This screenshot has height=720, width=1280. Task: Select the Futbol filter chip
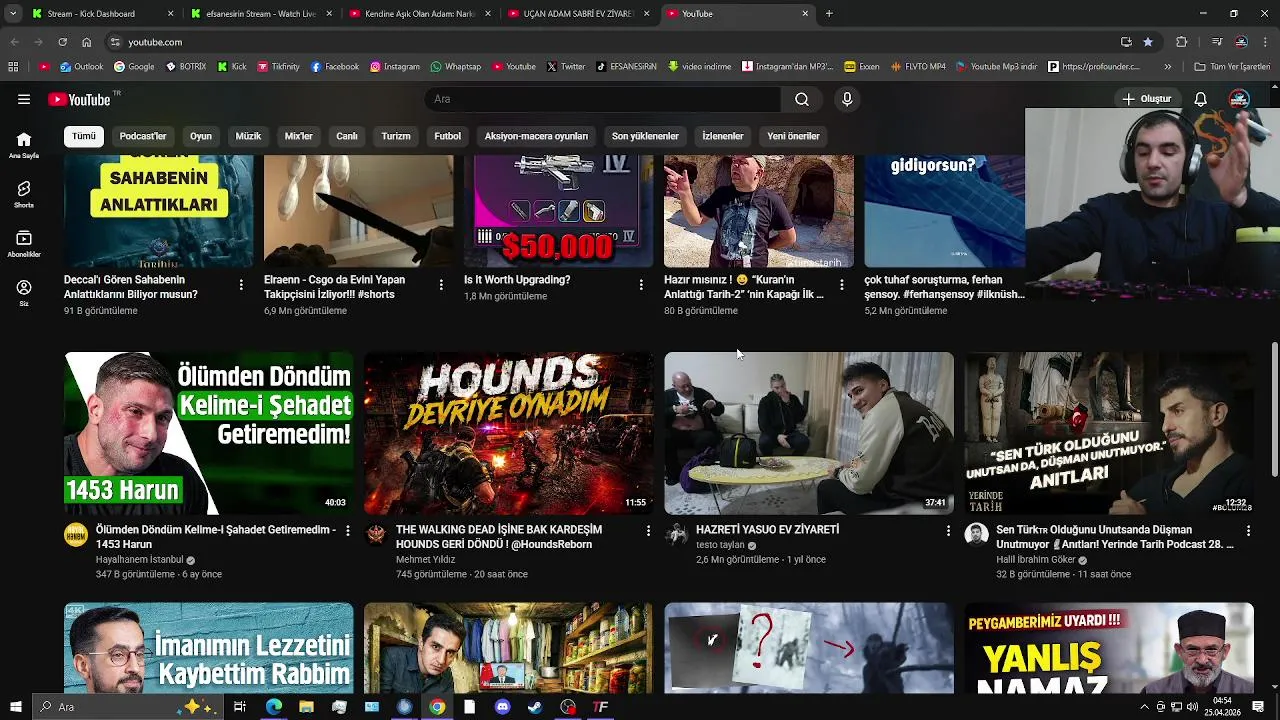[447, 136]
